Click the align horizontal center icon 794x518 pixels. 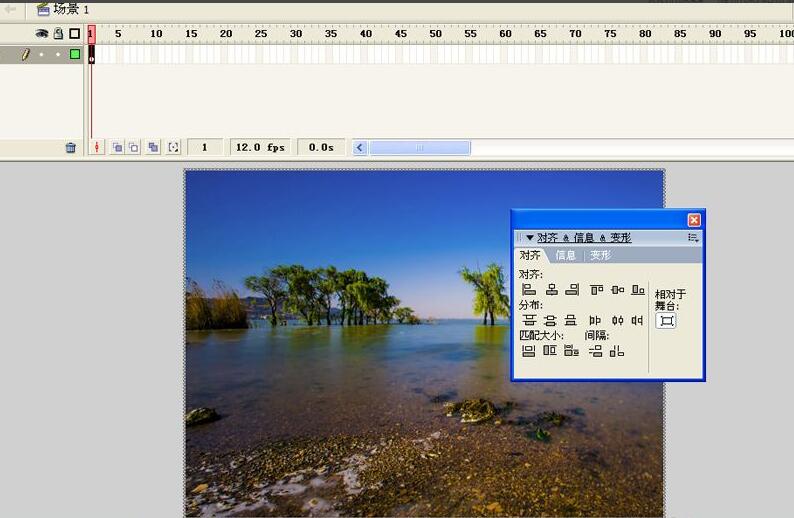coord(551,290)
